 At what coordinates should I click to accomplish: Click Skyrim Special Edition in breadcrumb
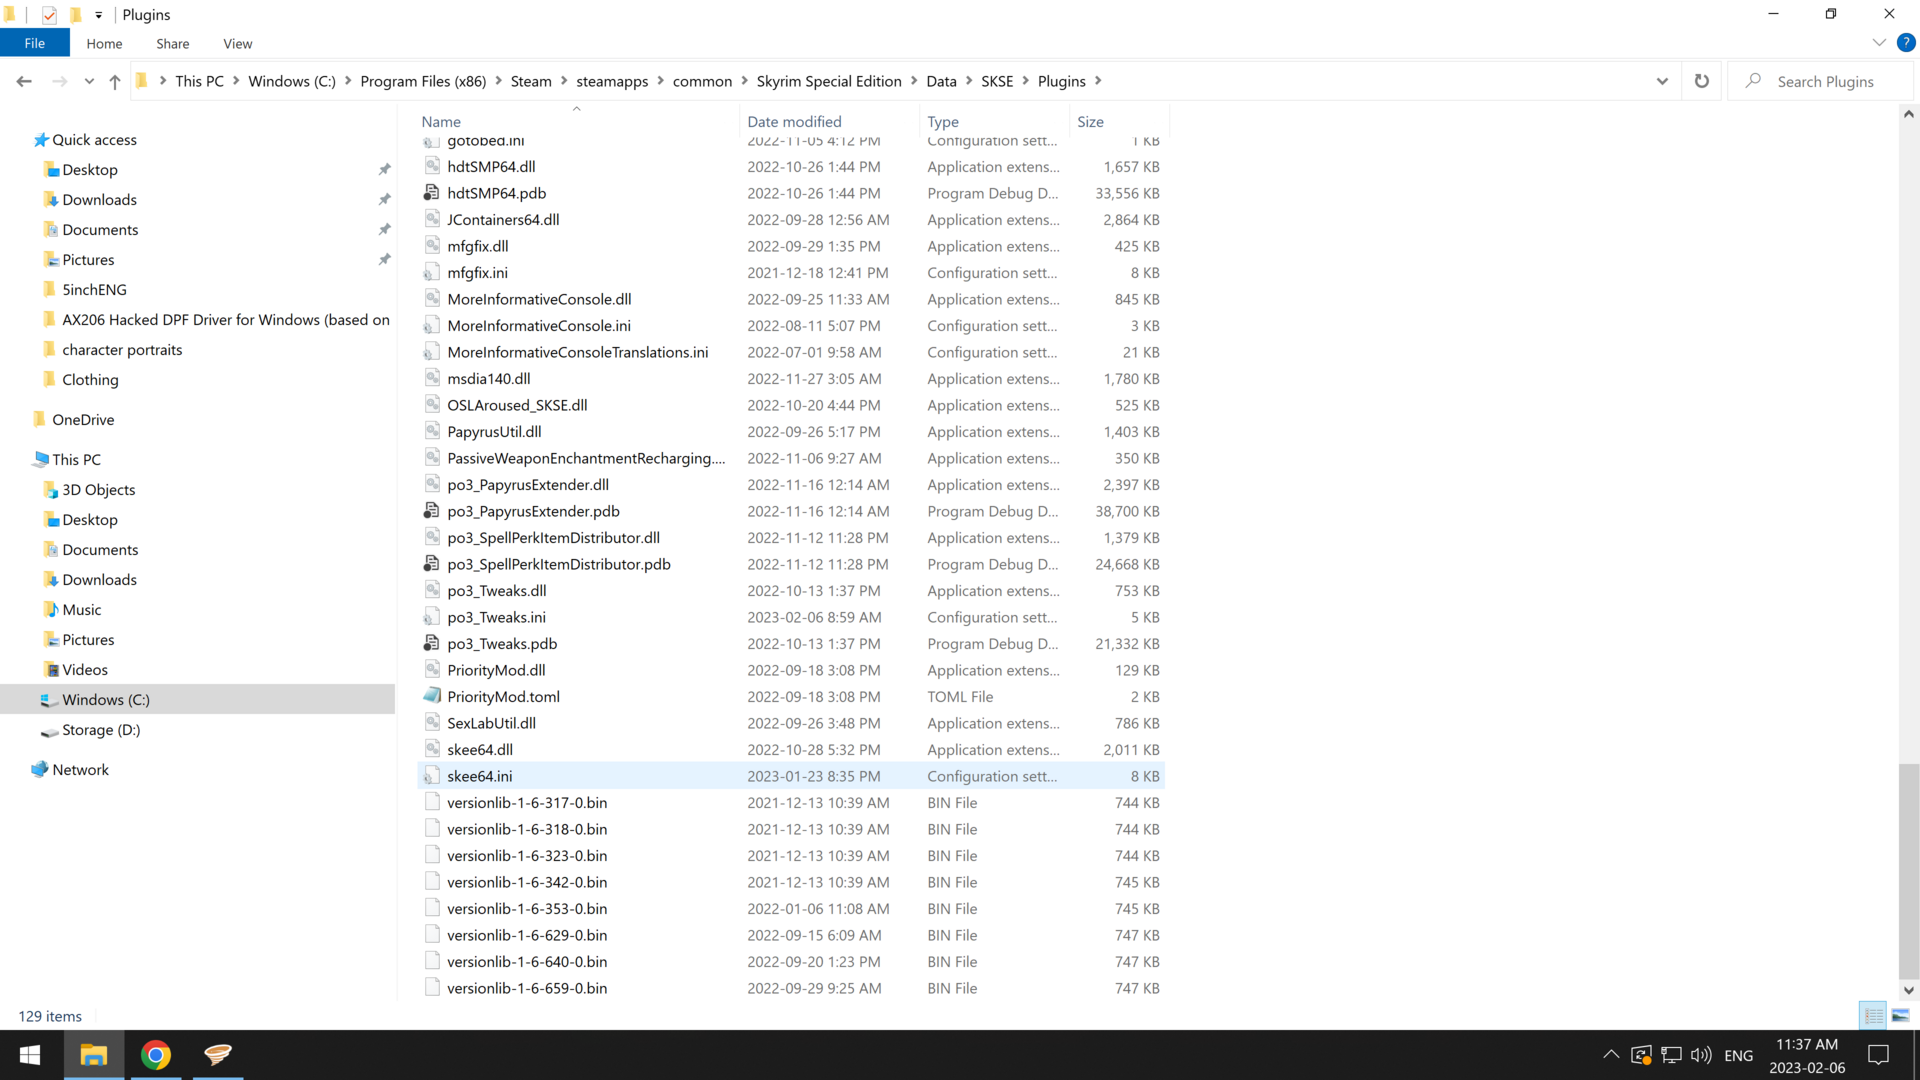(829, 81)
